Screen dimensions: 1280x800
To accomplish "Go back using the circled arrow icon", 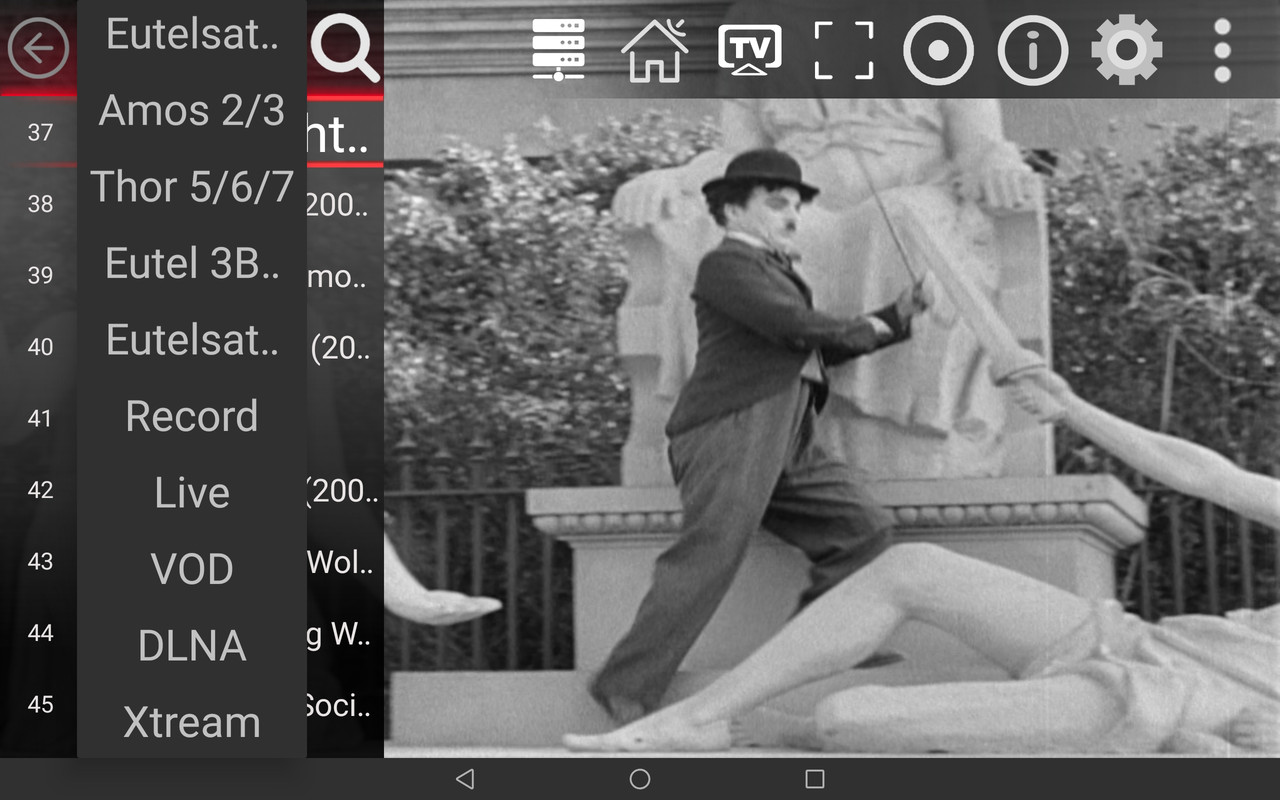I will pos(38,48).
